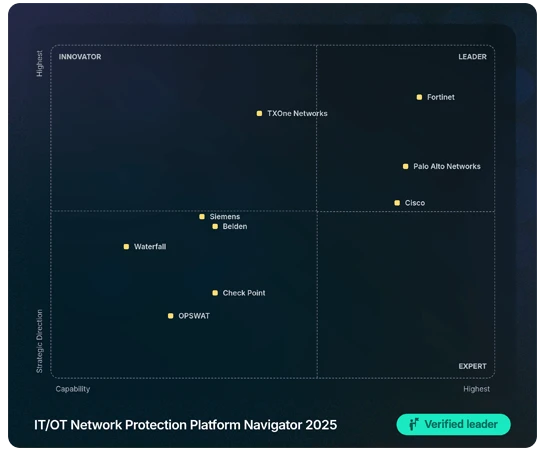Click the LEADER quadrant label
The image size is (544, 451).
point(472,57)
